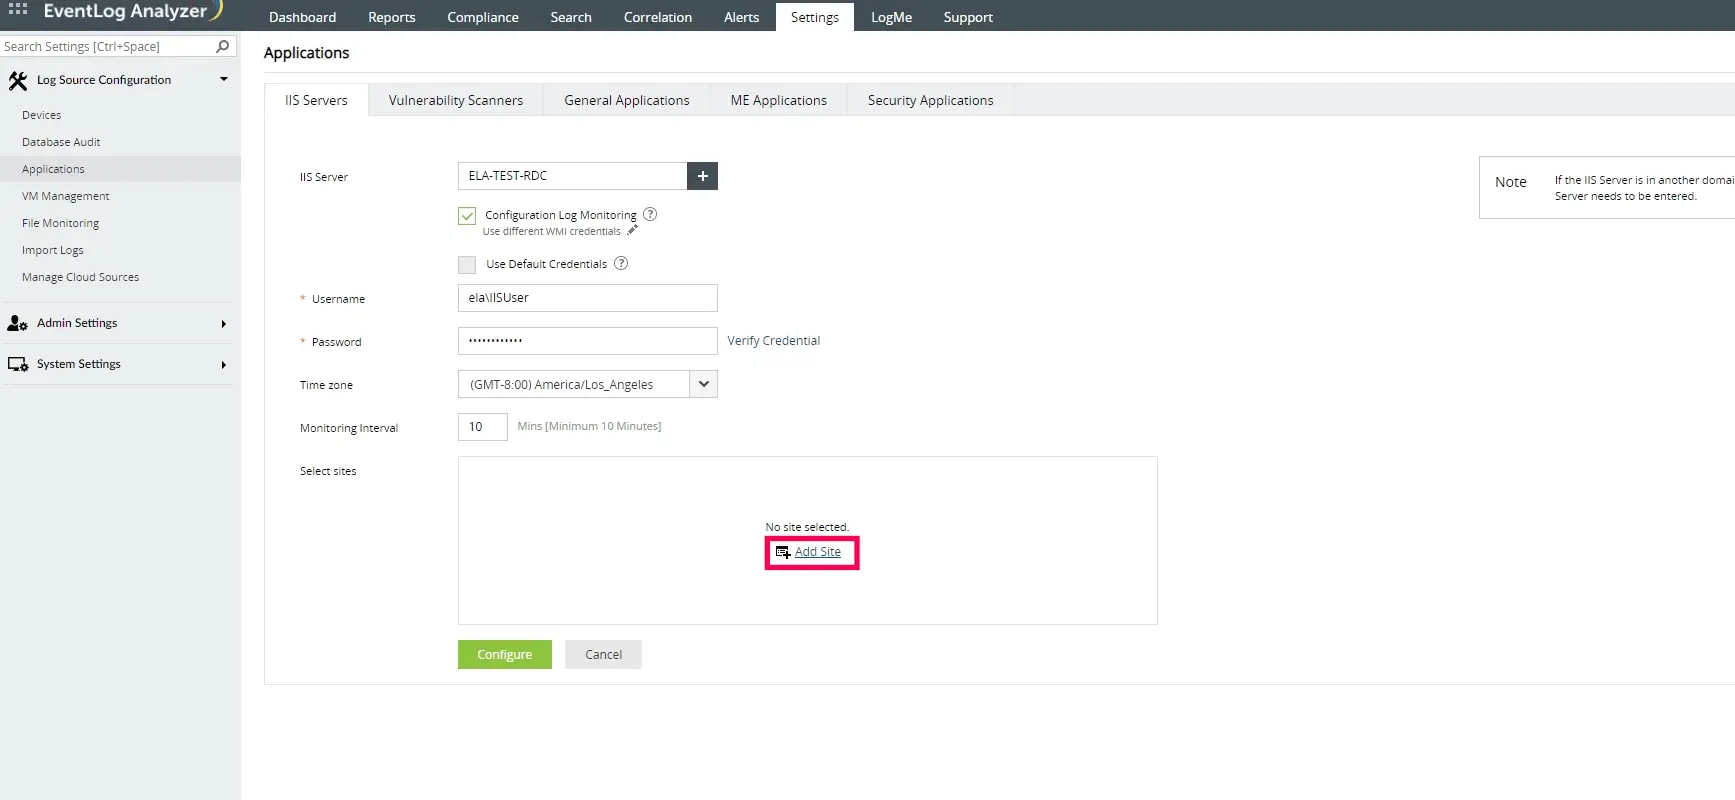
Task: Switch to General Applications tab
Action: [627, 100]
